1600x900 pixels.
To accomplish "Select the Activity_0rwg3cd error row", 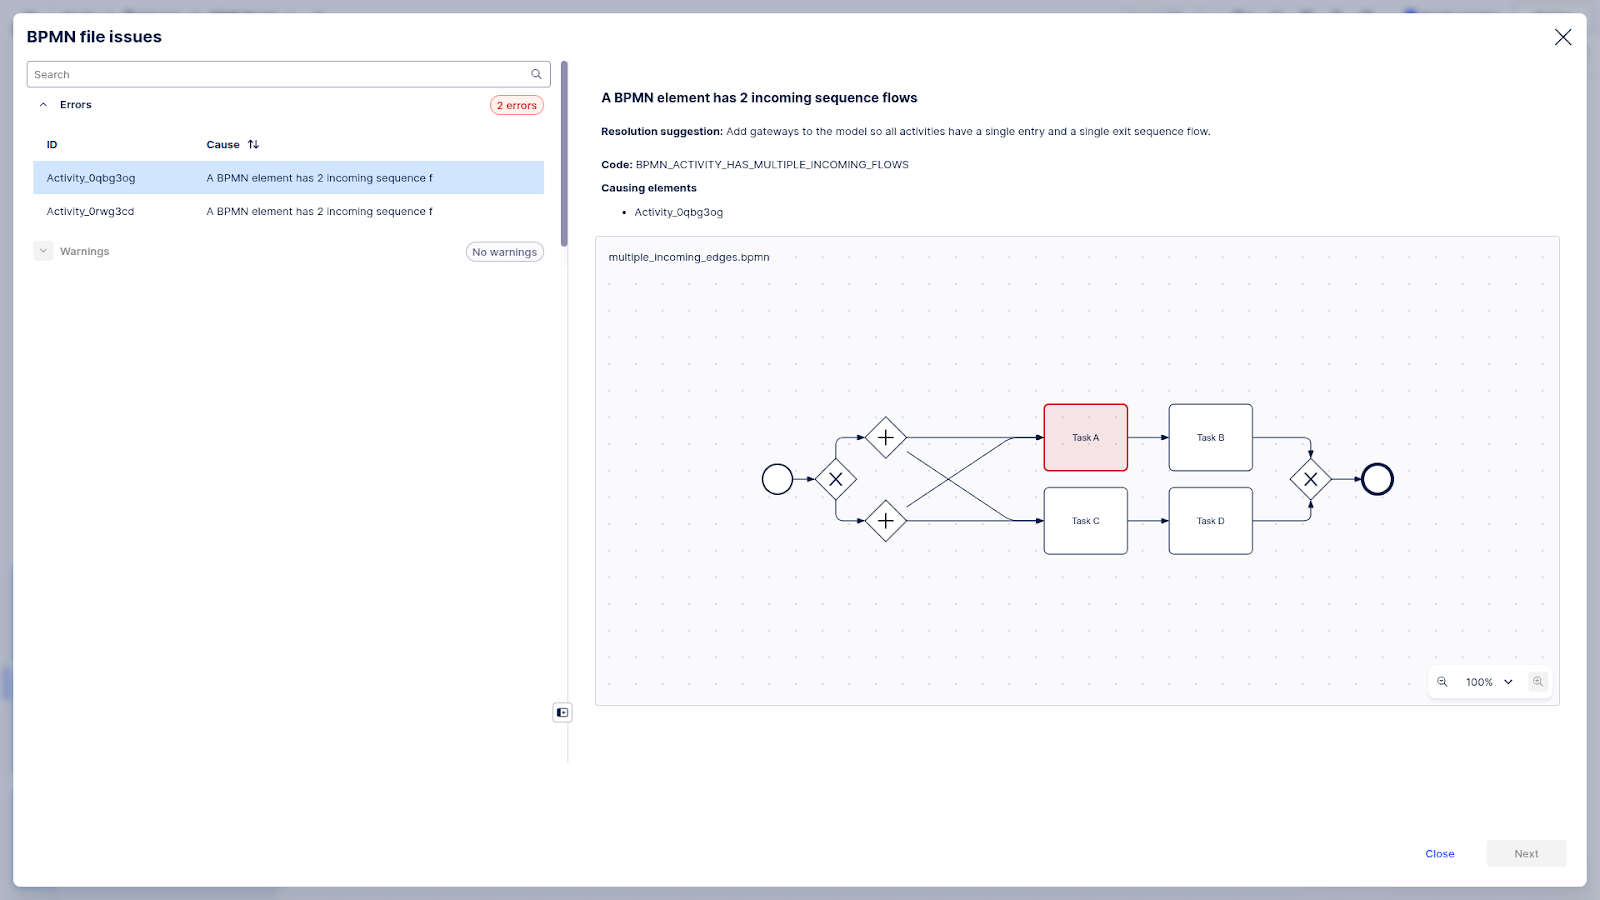I will pyautogui.click(x=288, y=212).
